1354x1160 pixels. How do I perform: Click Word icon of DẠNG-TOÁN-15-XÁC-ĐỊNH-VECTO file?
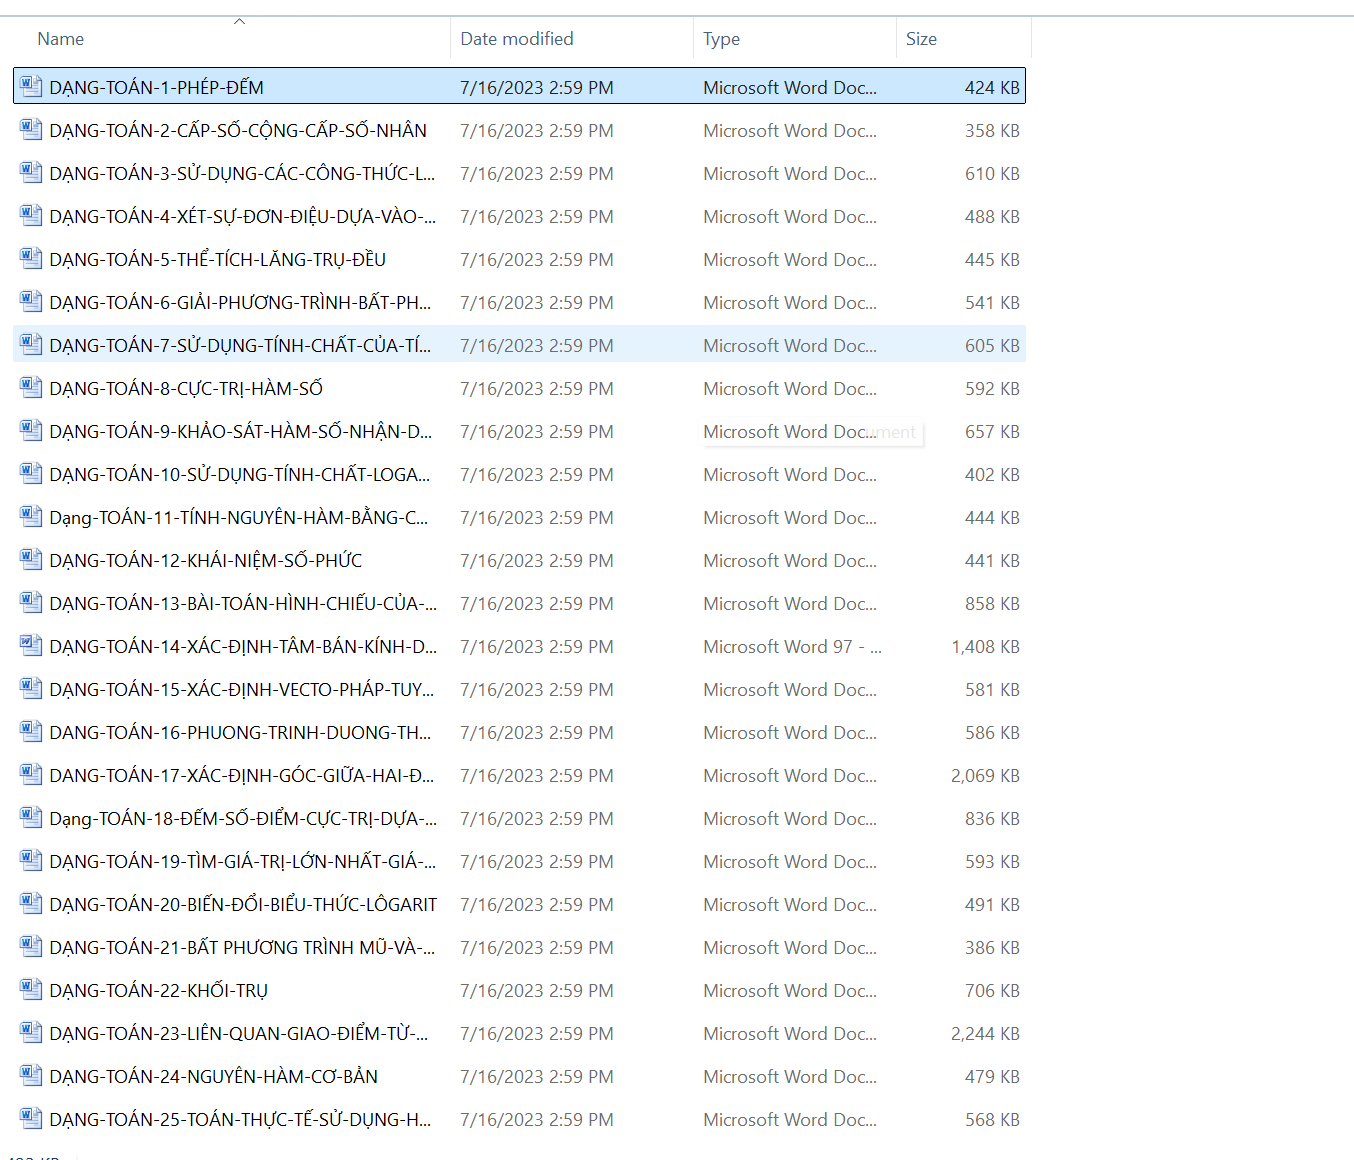point(31,688)
